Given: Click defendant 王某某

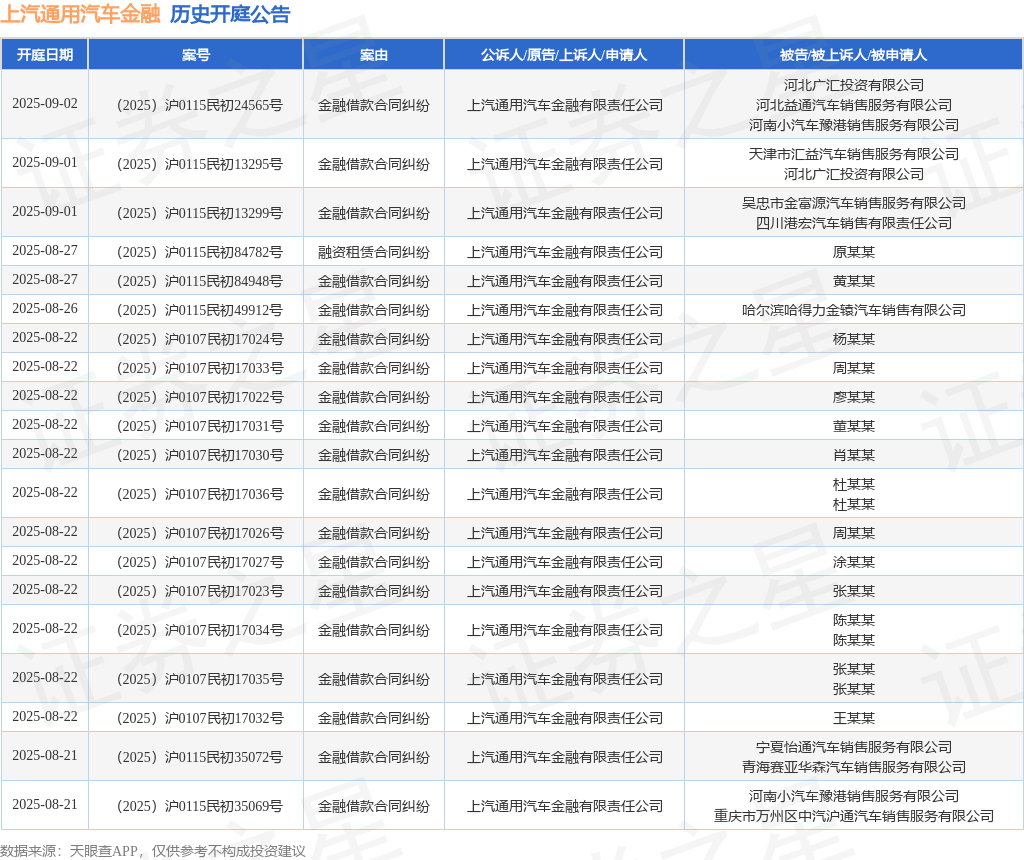Looking at the screenshot, I should 854,718.
